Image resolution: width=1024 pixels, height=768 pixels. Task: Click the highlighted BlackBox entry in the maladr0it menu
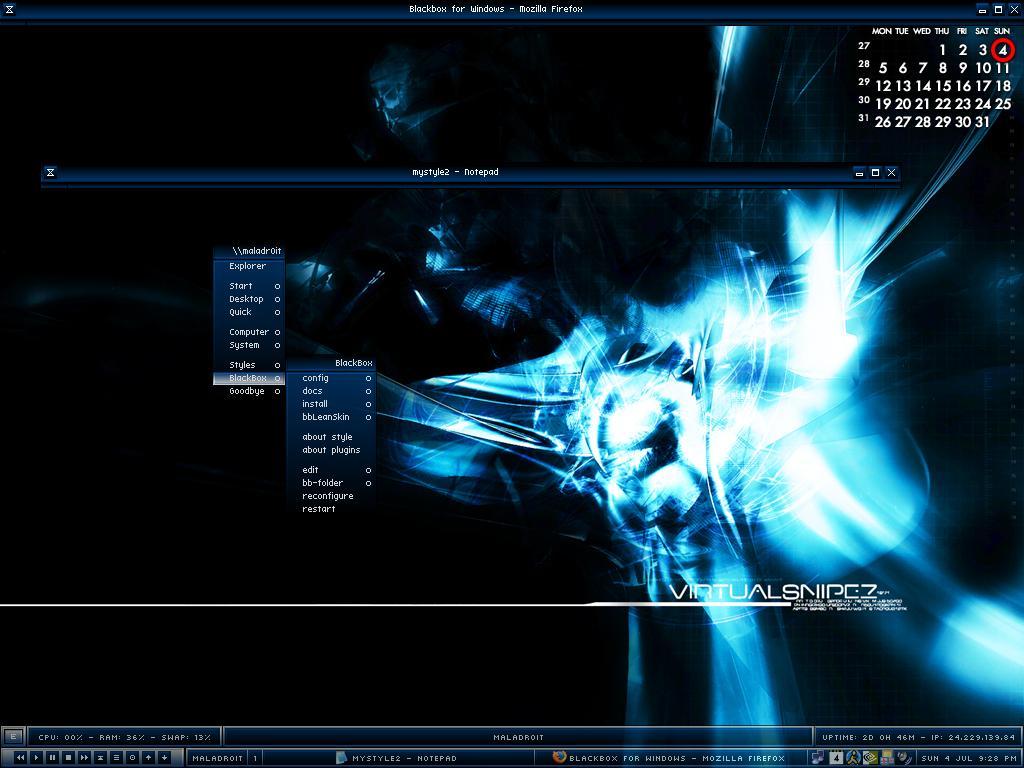coord(249,378)
